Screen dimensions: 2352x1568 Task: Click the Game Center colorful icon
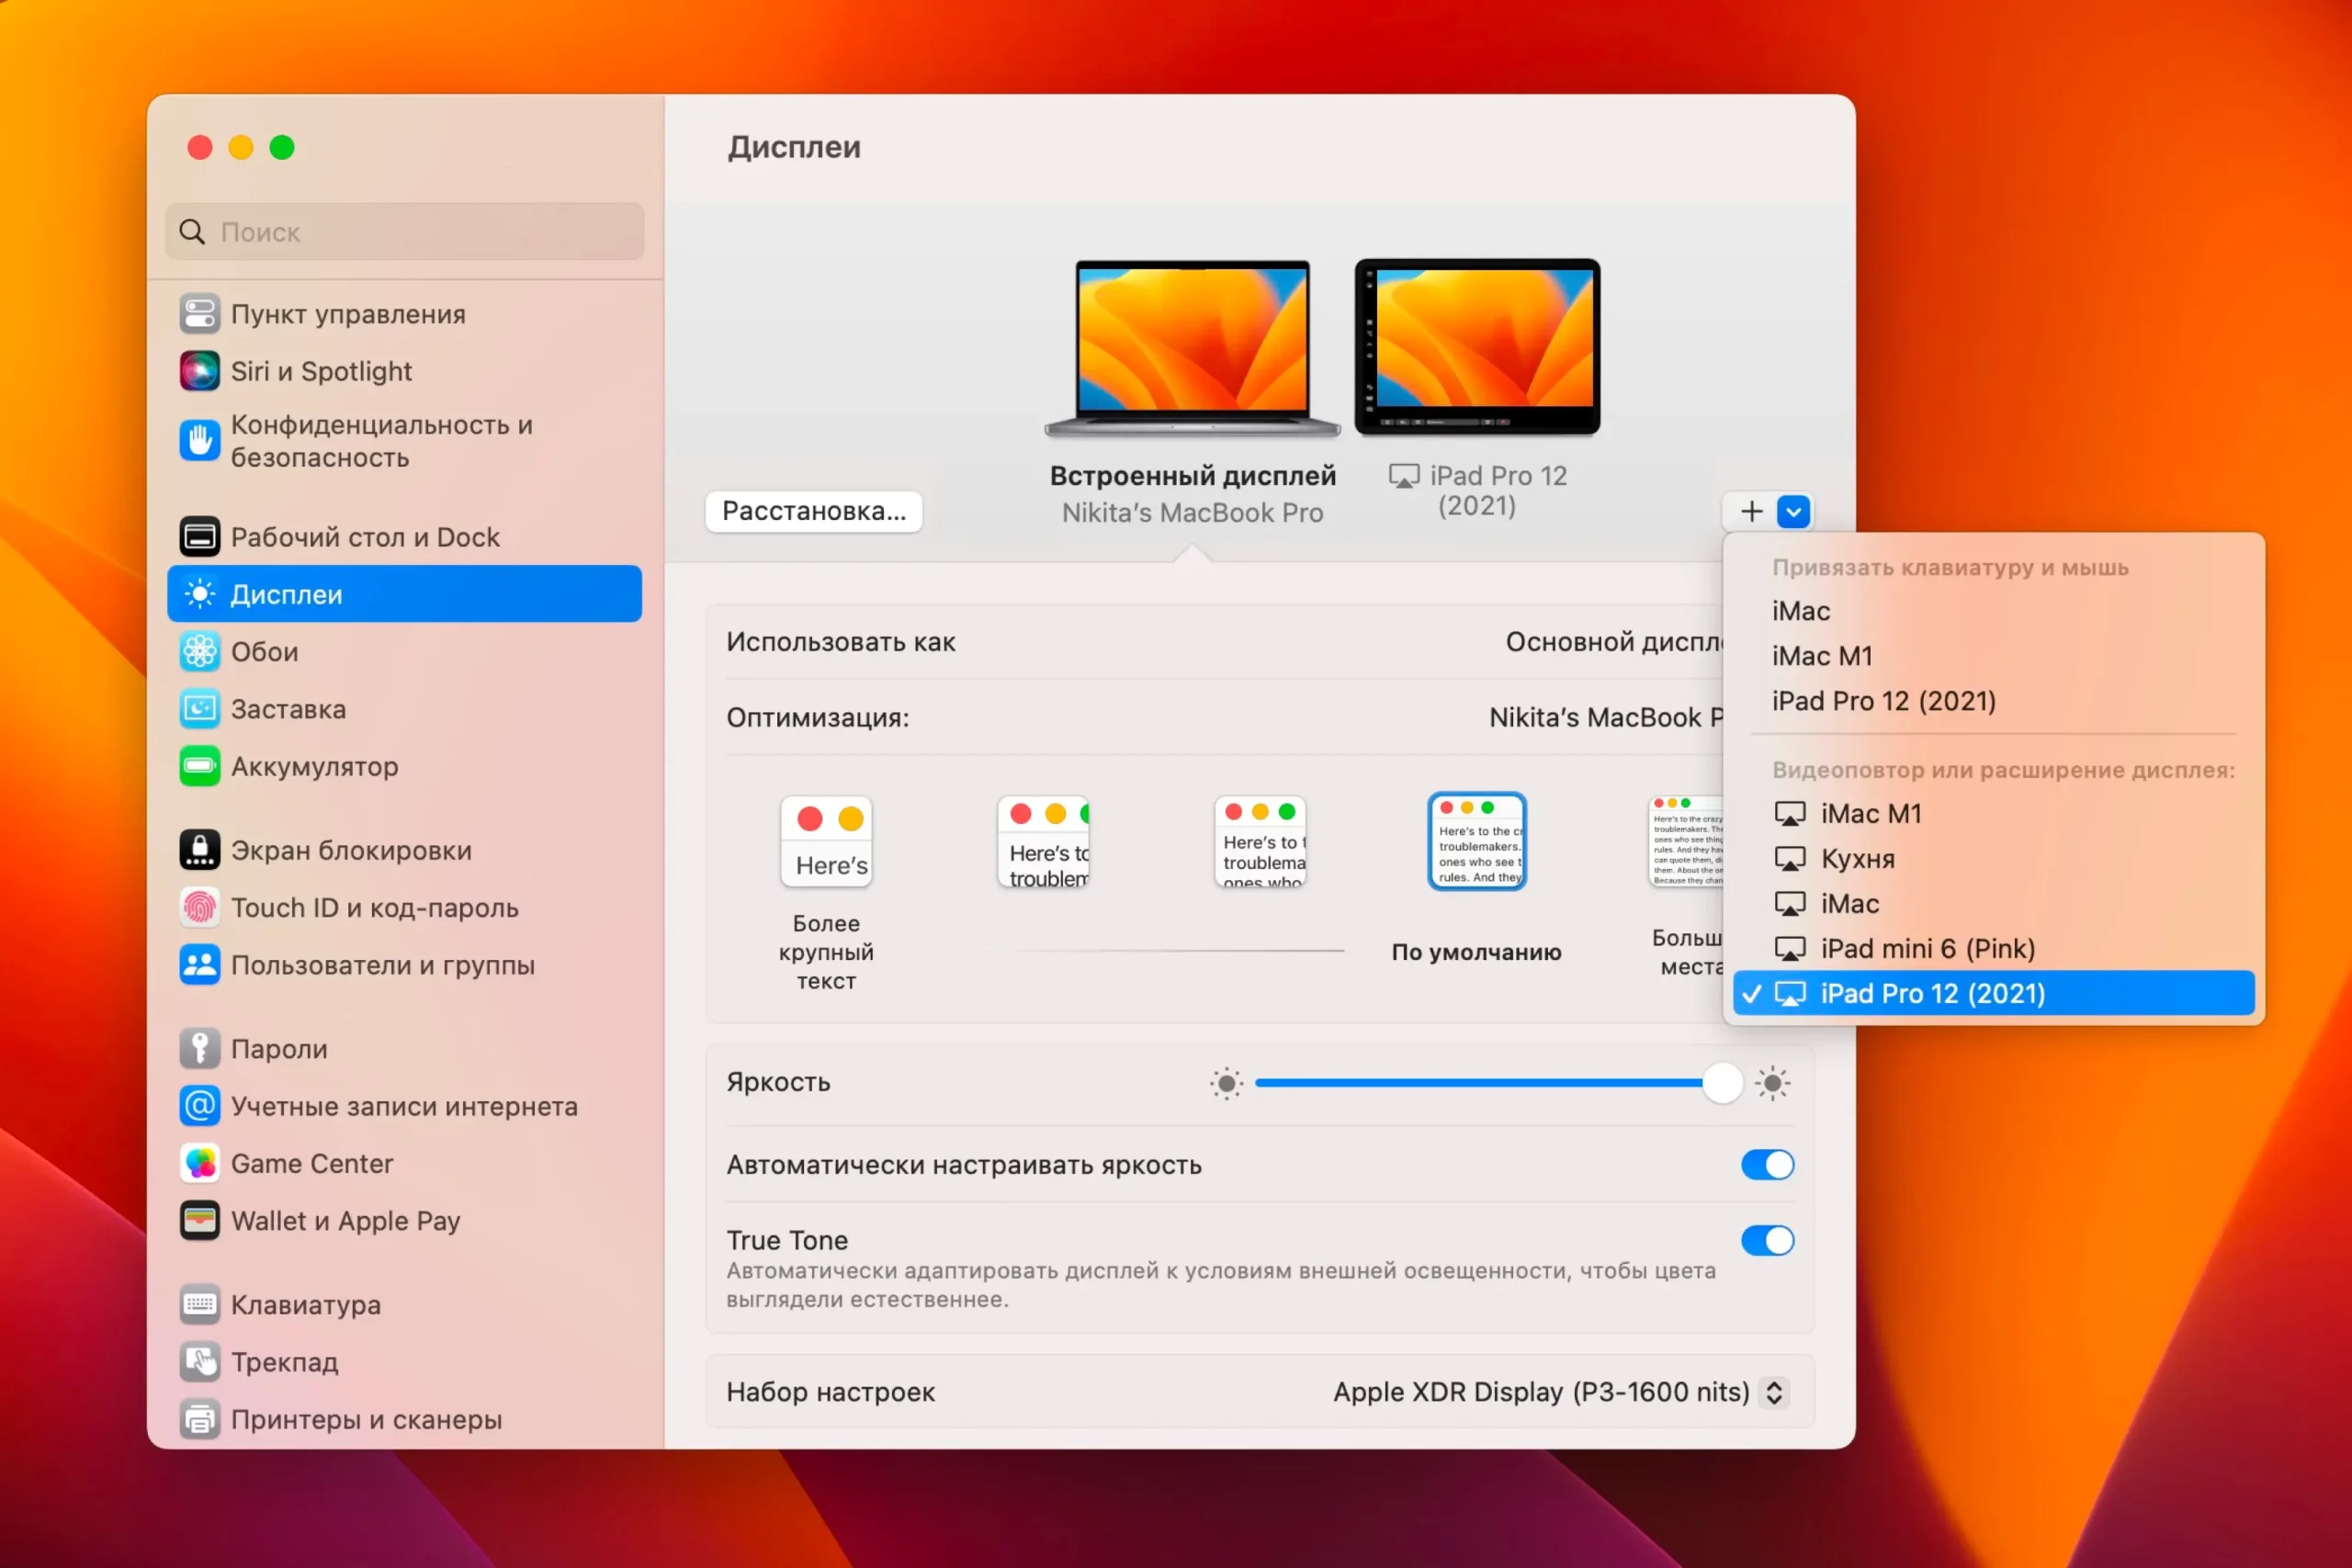[x=199, y=1164]
